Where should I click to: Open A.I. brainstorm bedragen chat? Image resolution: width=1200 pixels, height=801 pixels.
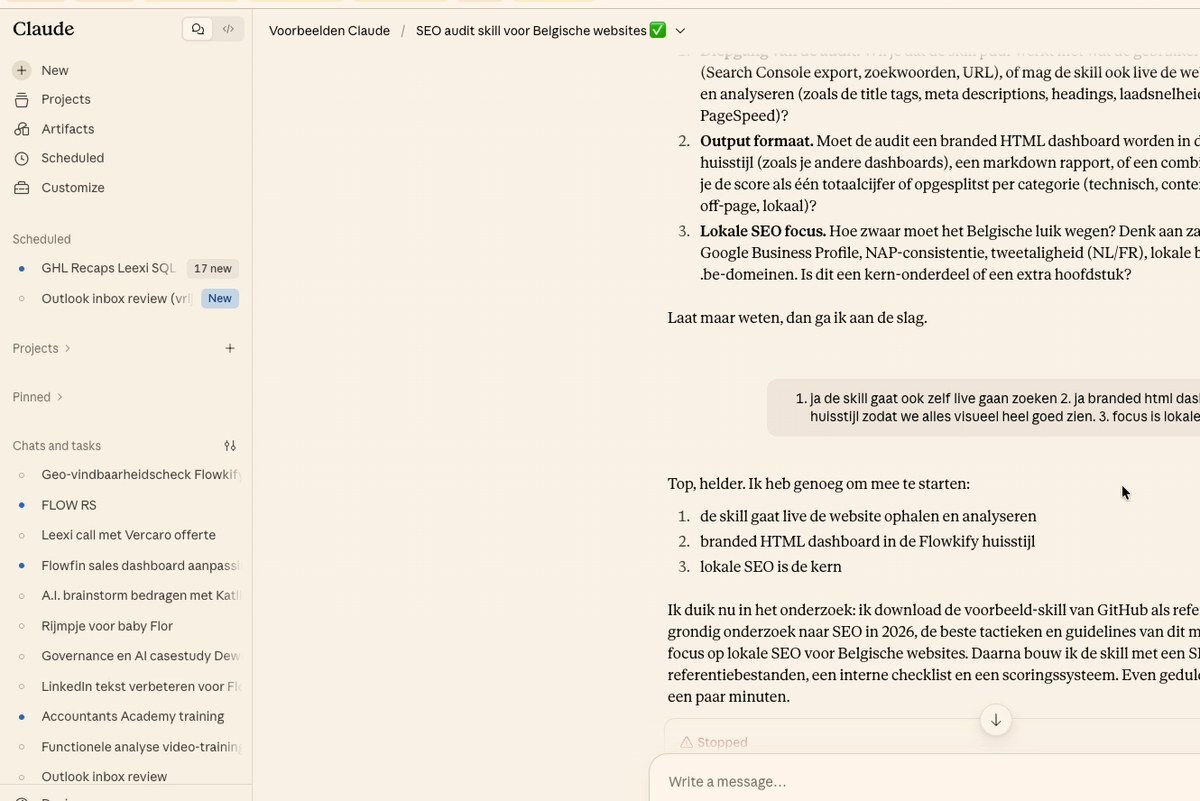pos(141,595)
